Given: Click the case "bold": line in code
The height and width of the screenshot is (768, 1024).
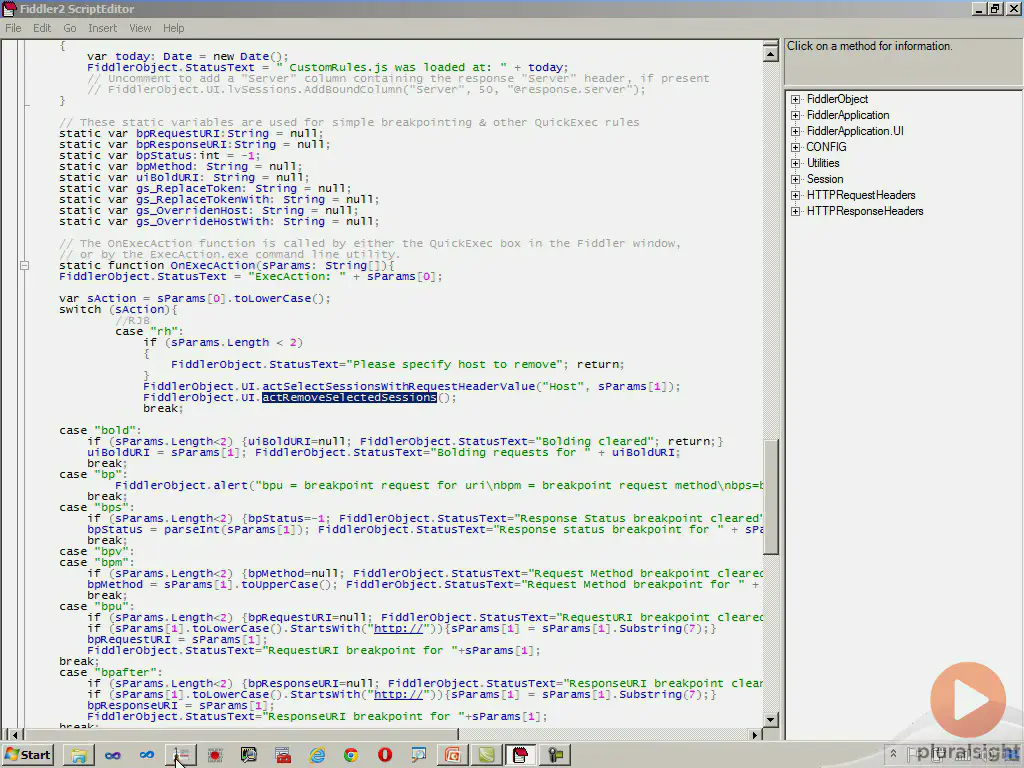Looking at the screenshot, I should click(101, 430).
